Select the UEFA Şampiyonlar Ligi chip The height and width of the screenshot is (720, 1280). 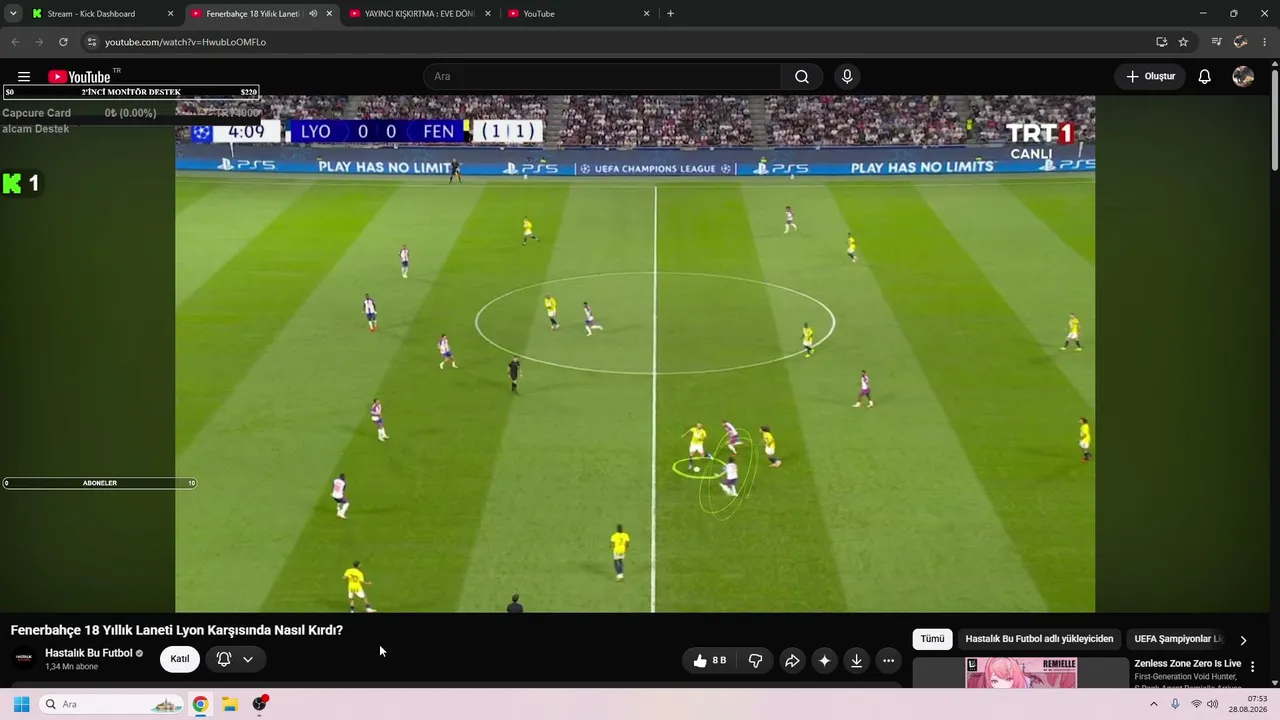coord(1177,639)
